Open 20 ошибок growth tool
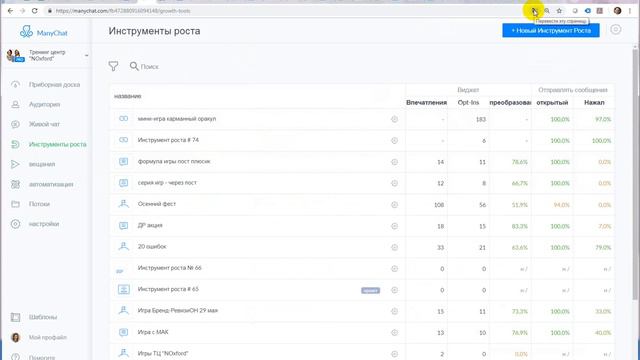This screenshot has width=640, height=360. [x=152, y=247]
